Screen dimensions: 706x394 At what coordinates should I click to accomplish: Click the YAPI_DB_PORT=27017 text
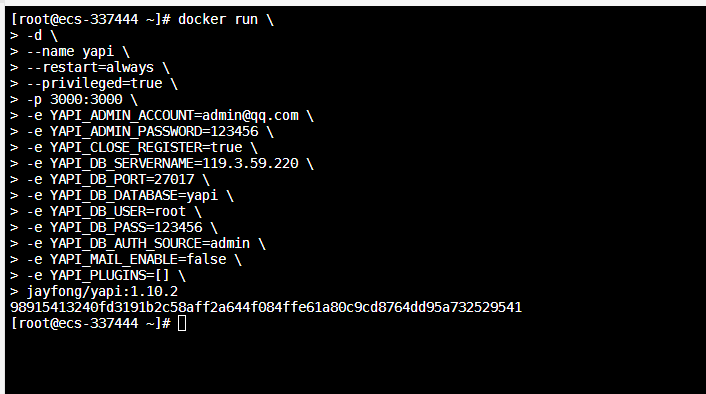pyautogui.click(x=122, y=180)
